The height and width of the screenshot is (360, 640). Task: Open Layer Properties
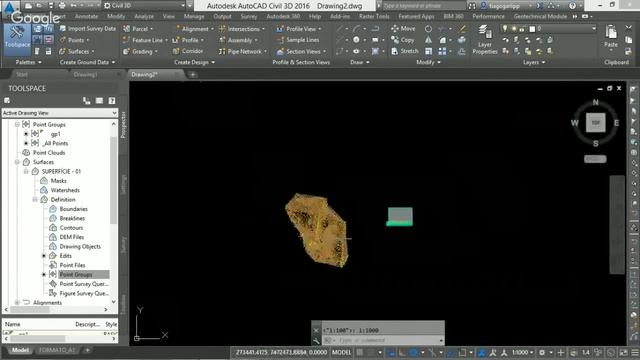coord(484,39)
